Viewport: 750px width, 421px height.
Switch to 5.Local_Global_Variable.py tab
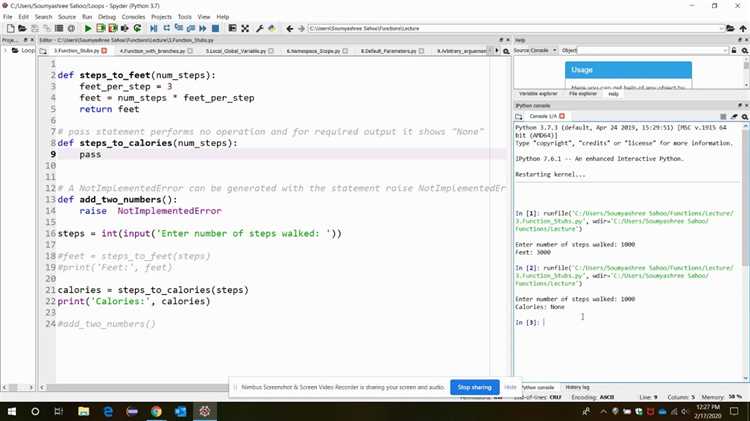tap(236, 51)
